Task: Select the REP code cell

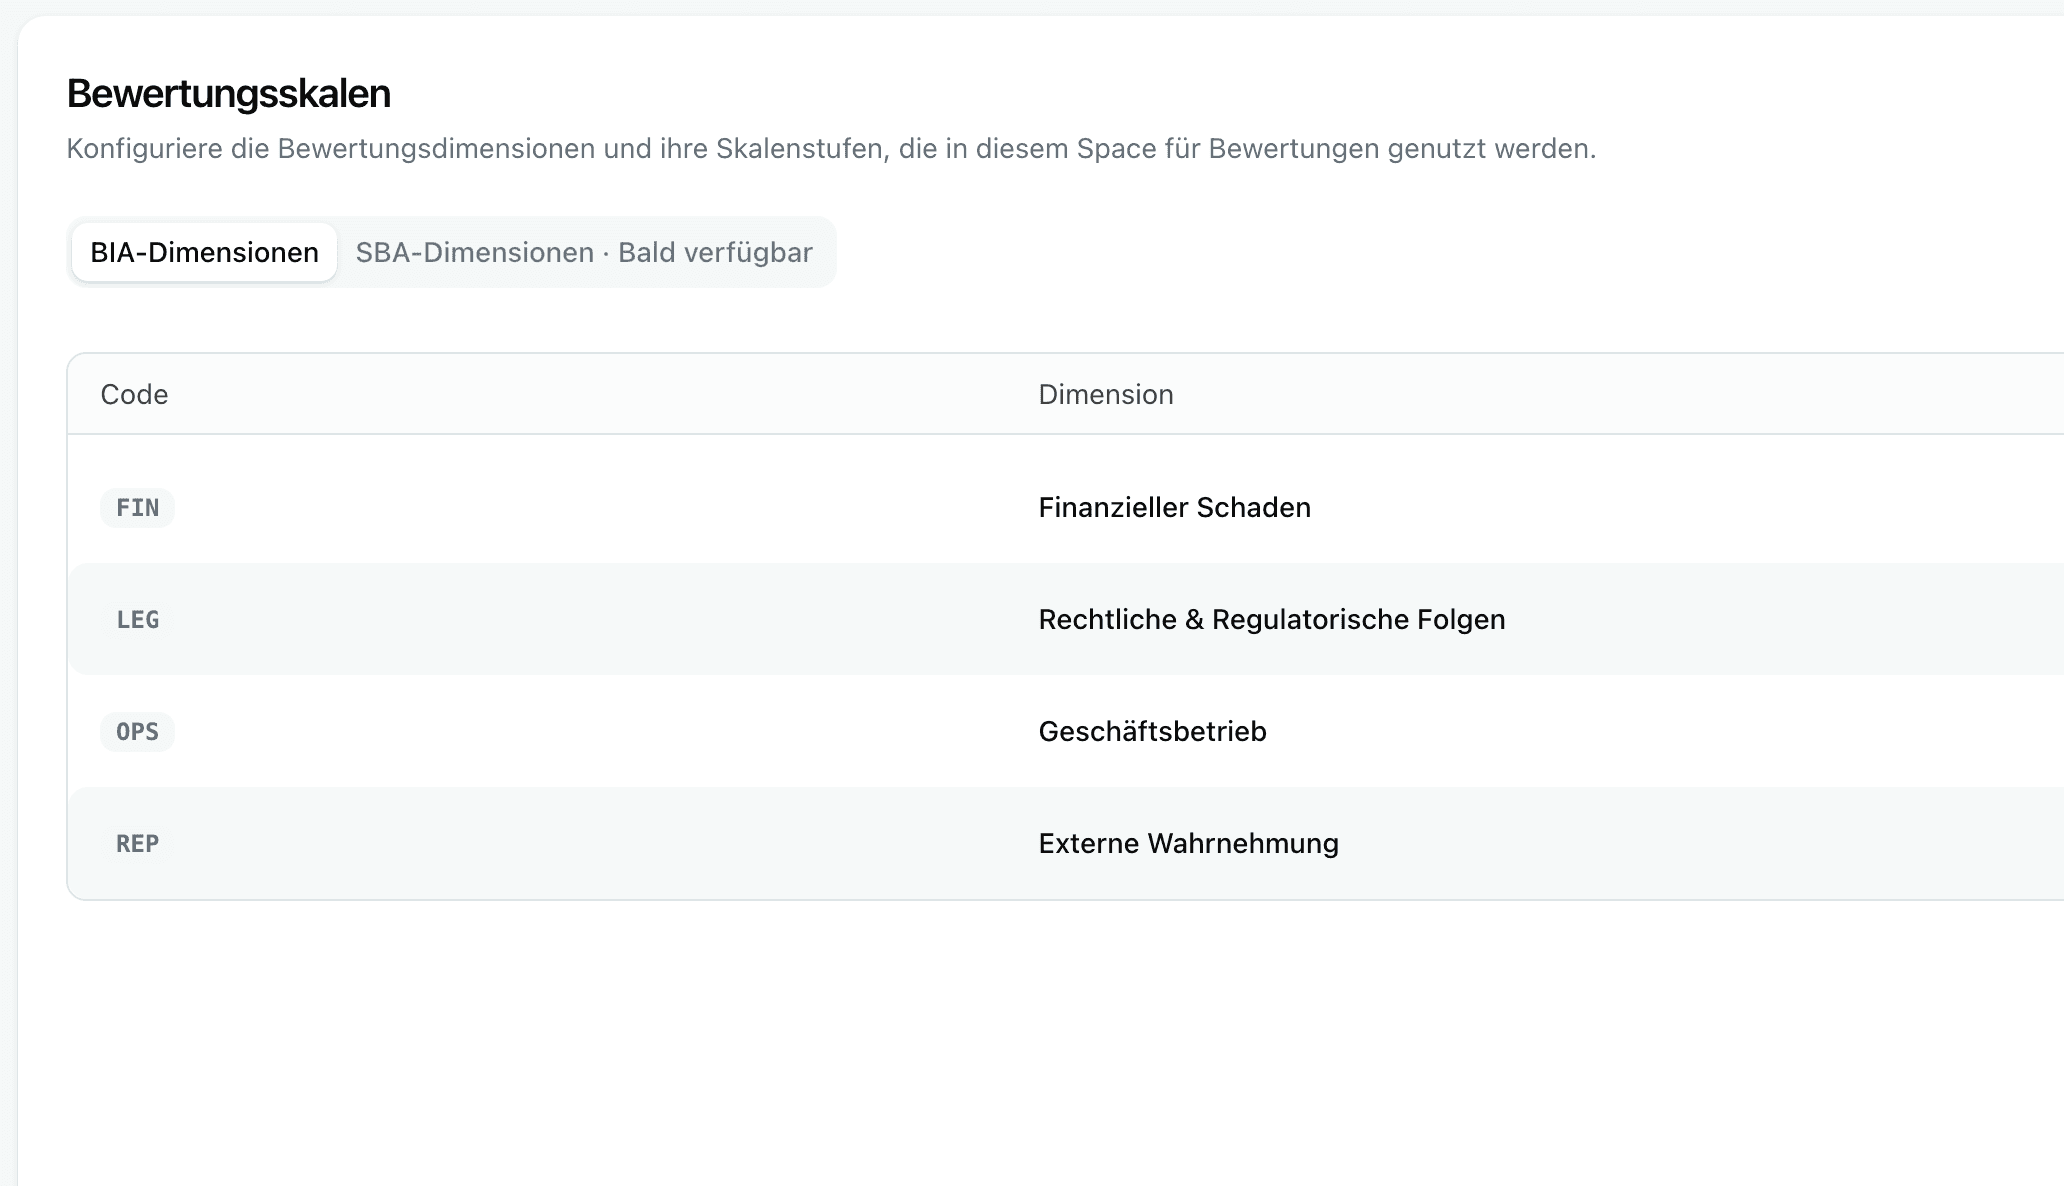Action: pos(137,844)
